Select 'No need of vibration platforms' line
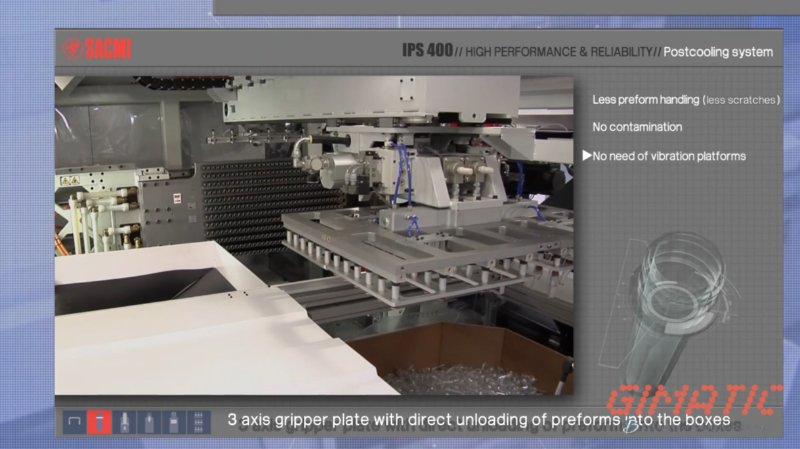Viewport: 800px width, 449px height. [669, 156]
